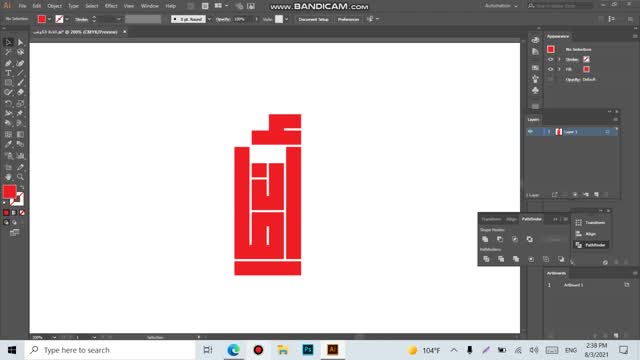Viewport: 640px width, 360px height.
Task: Click Minus Front in Pathfinder shape modes
Action: point(500,239)
